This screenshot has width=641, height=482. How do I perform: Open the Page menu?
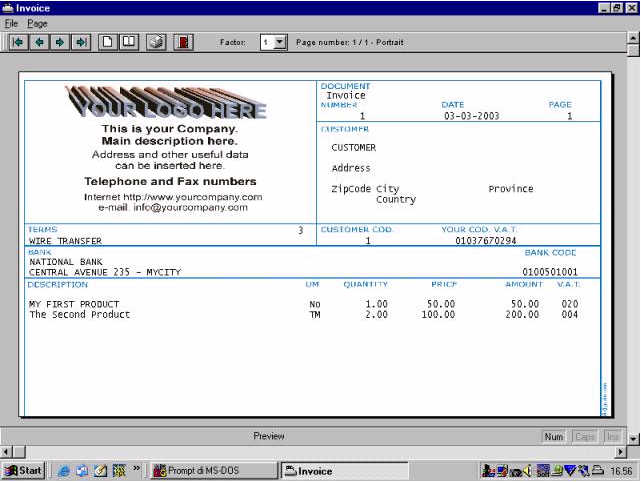coord(37,24)
